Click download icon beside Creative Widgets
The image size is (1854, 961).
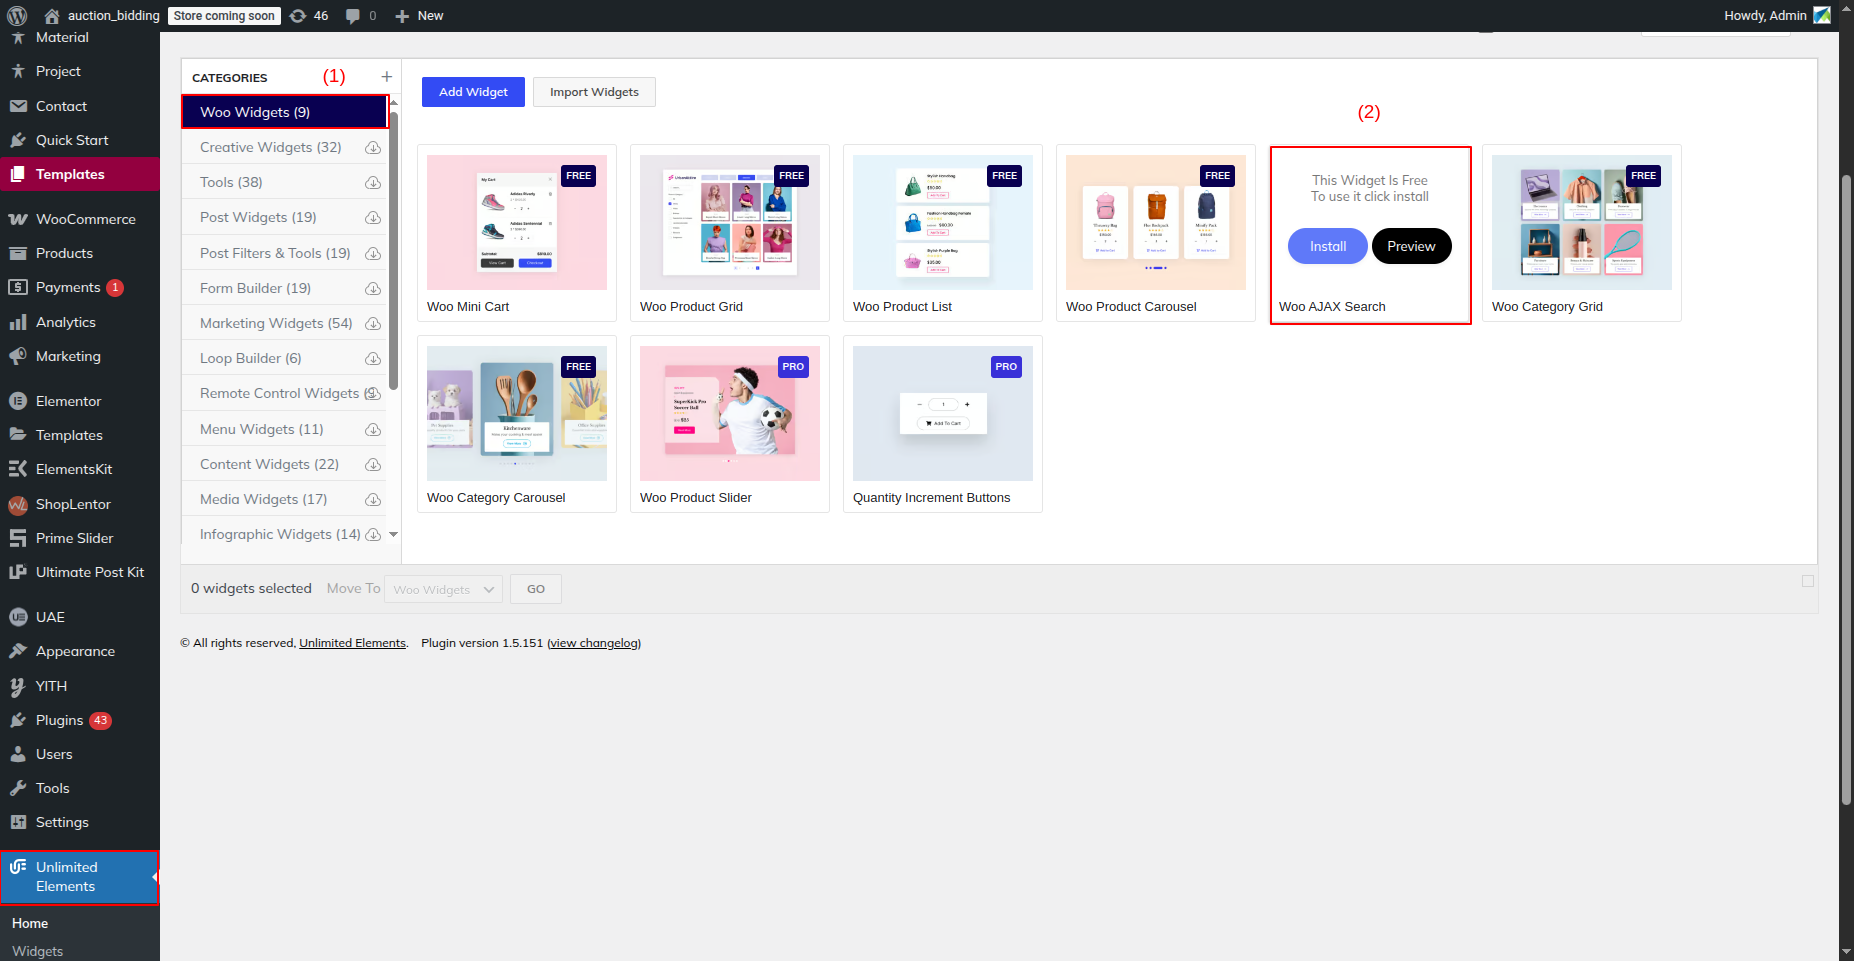[373, 148]
